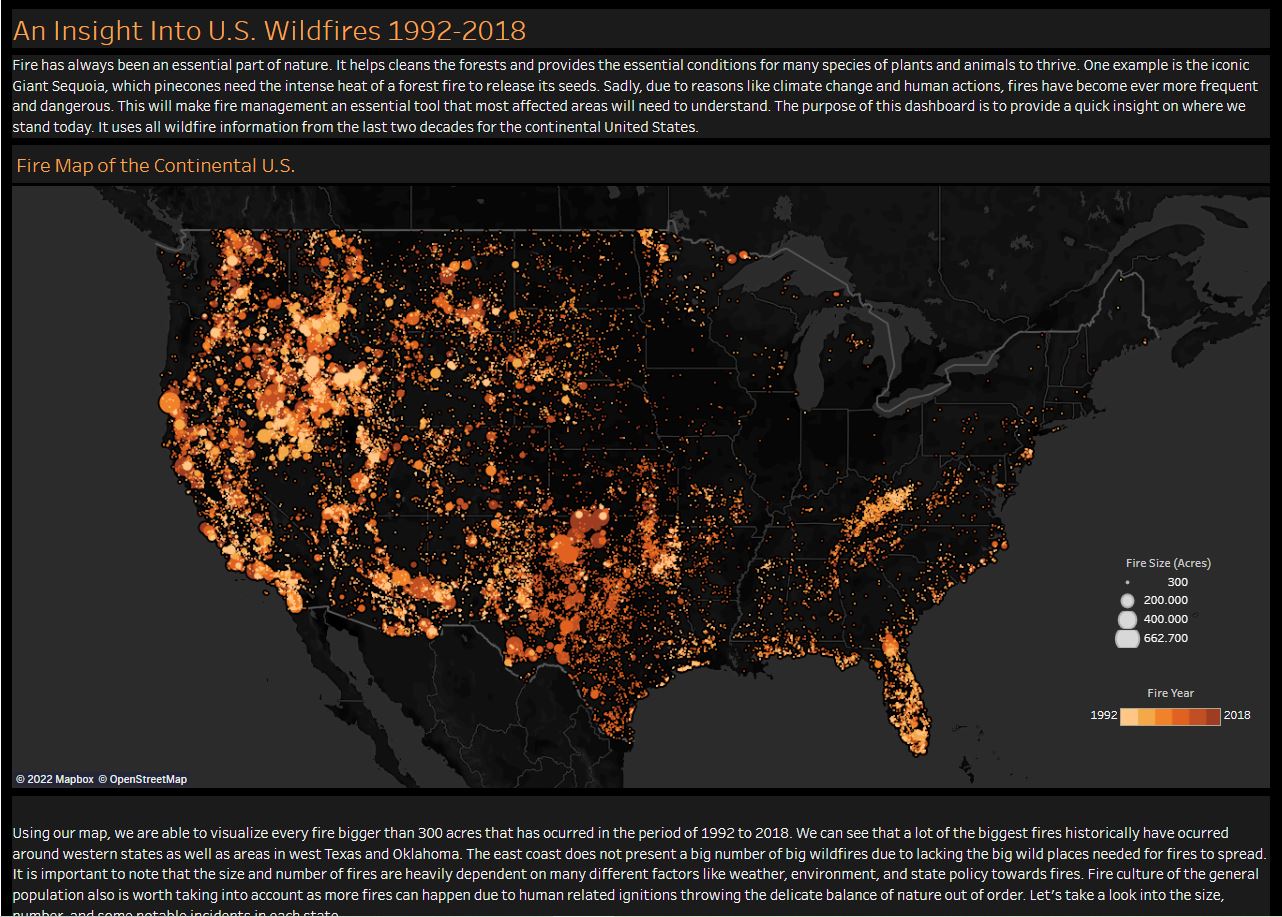Open the Mapbox attribution link
The image size is (1282, 917).
54,779
